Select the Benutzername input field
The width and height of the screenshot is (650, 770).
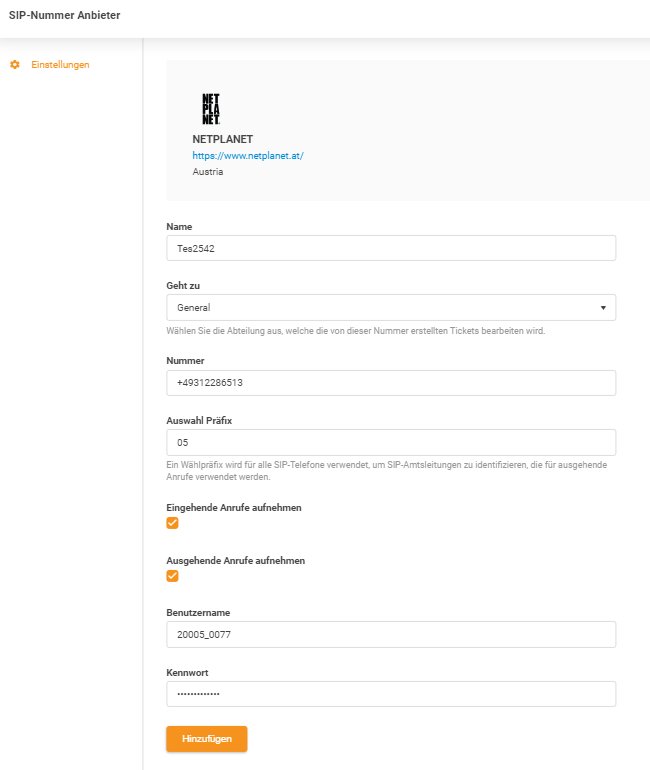tap(390, 634)
